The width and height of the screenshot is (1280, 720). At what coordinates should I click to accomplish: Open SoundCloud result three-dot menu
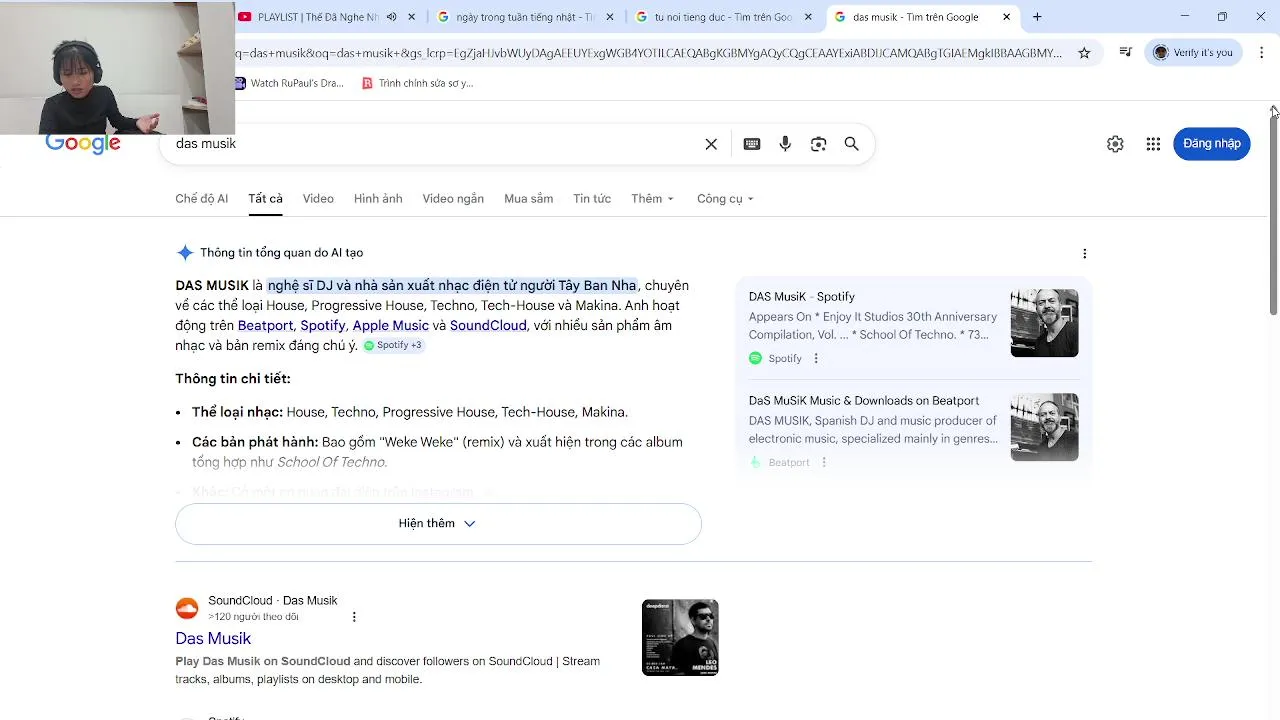click(354, 617)
